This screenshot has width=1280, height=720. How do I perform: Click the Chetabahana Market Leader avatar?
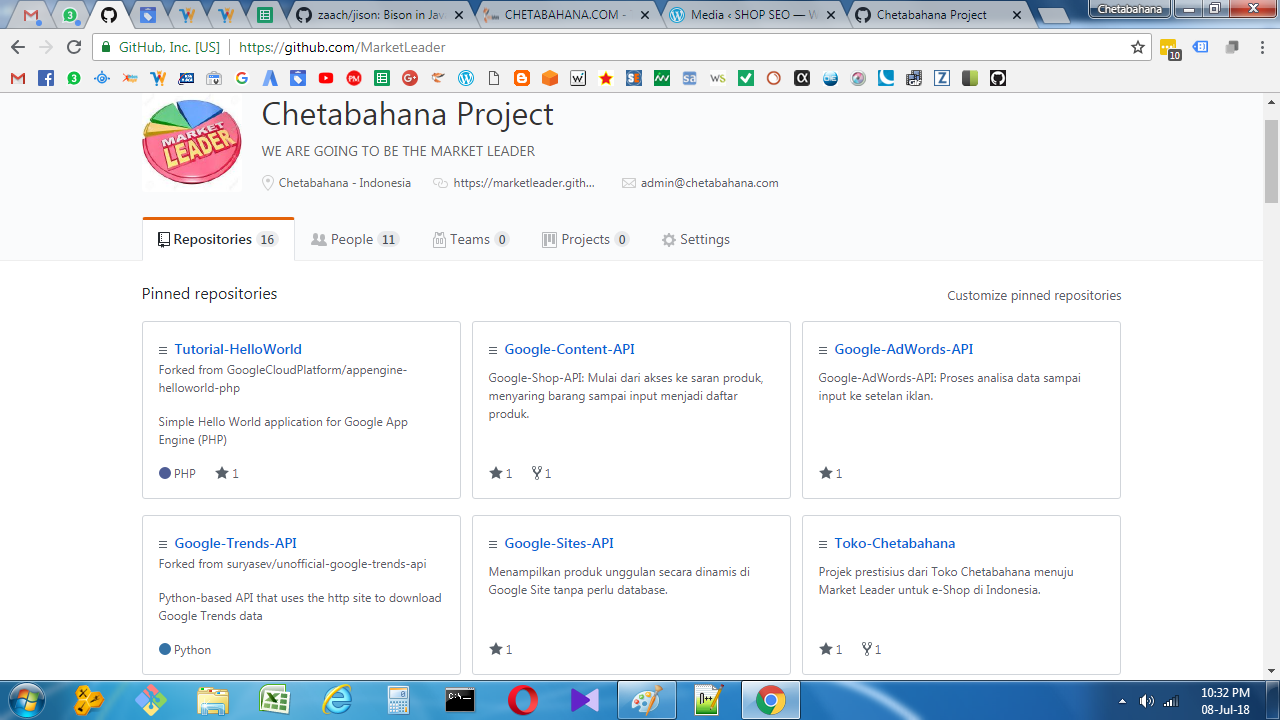coord(192,143)
